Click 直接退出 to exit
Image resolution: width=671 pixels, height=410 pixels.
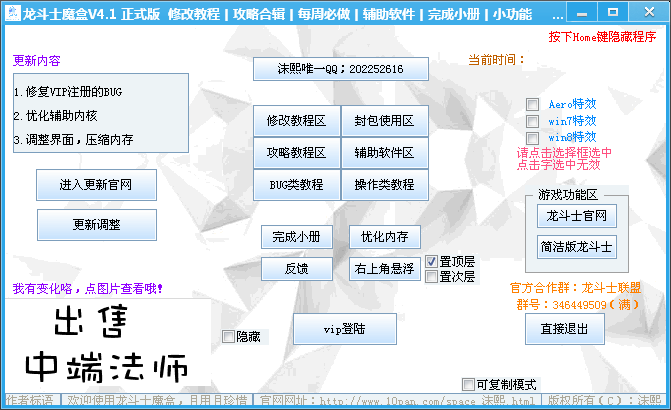565,328
